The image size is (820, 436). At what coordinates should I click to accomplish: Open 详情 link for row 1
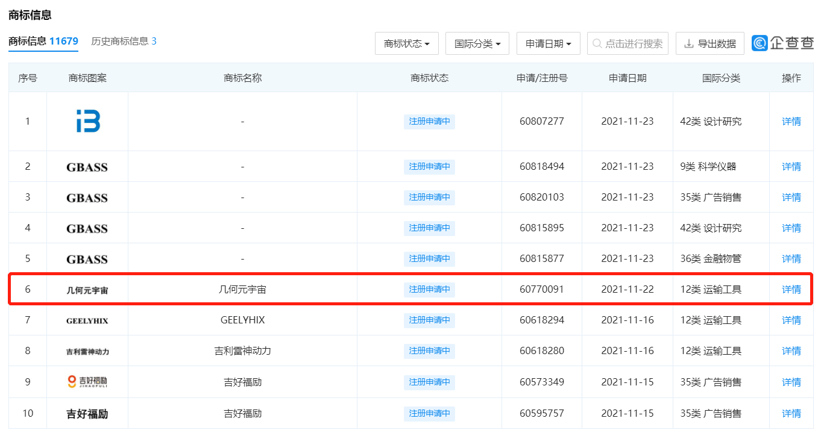791,122
